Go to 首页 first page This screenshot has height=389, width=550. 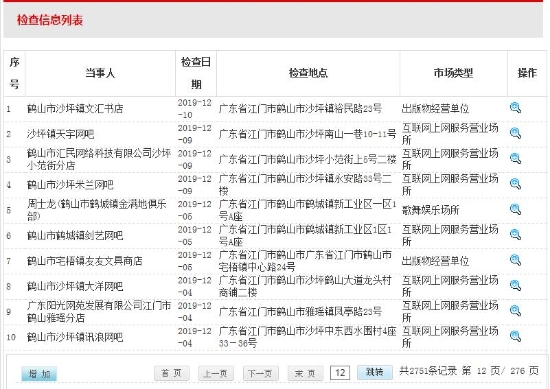coord(172,373)
